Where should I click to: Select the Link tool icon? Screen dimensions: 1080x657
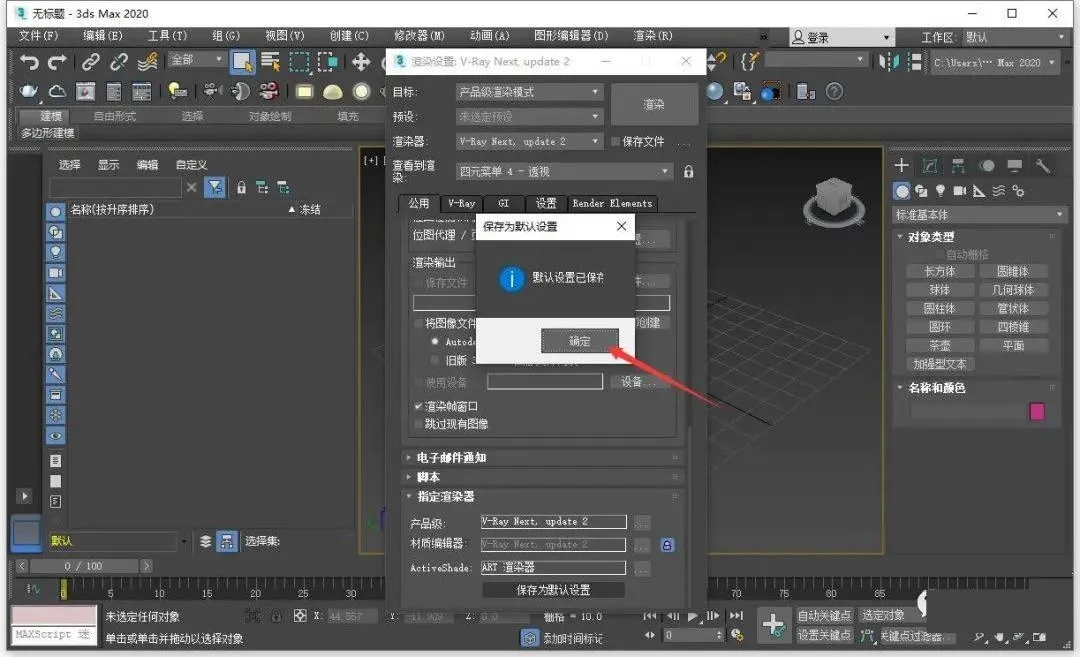90,62
